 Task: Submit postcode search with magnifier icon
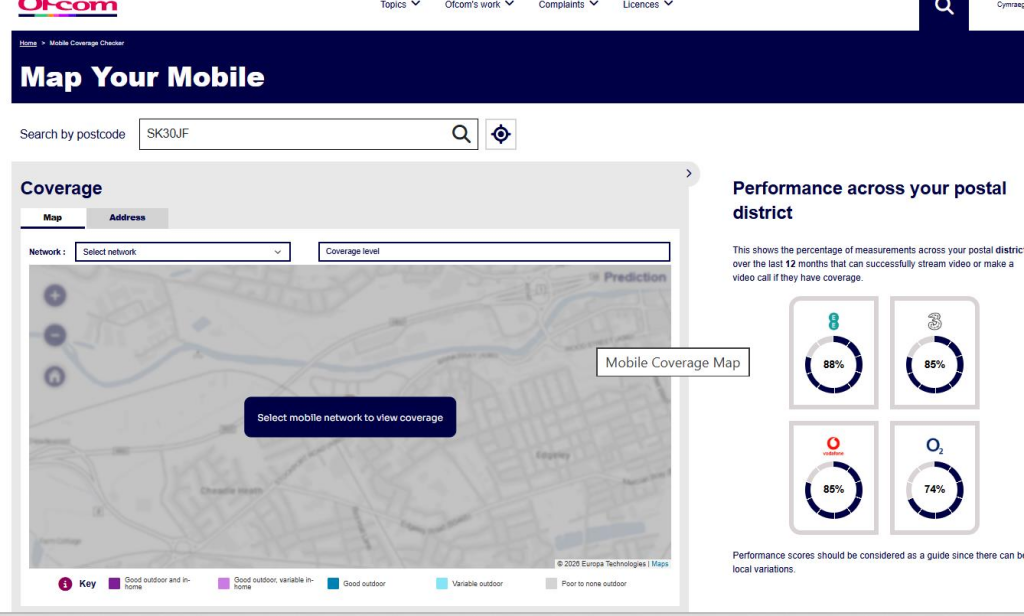[461, 134]
